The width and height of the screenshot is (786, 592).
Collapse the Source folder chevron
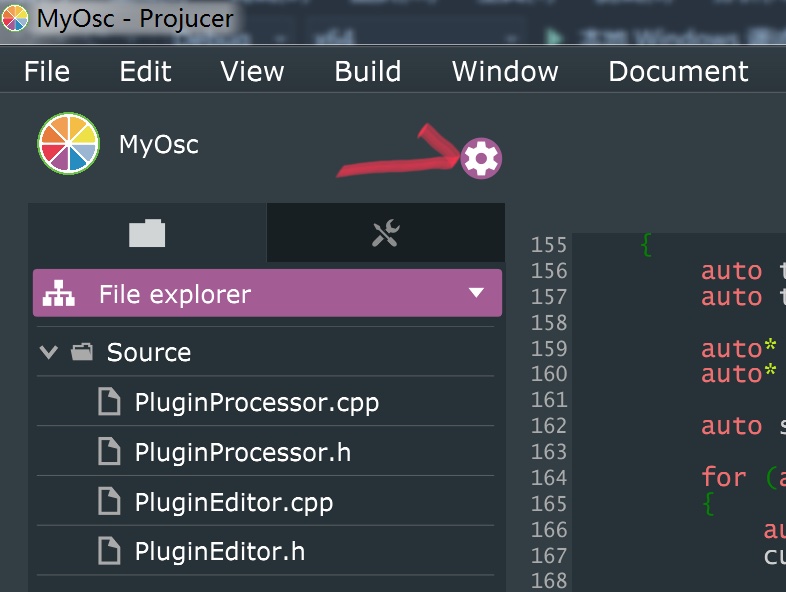tap(47, 352)
